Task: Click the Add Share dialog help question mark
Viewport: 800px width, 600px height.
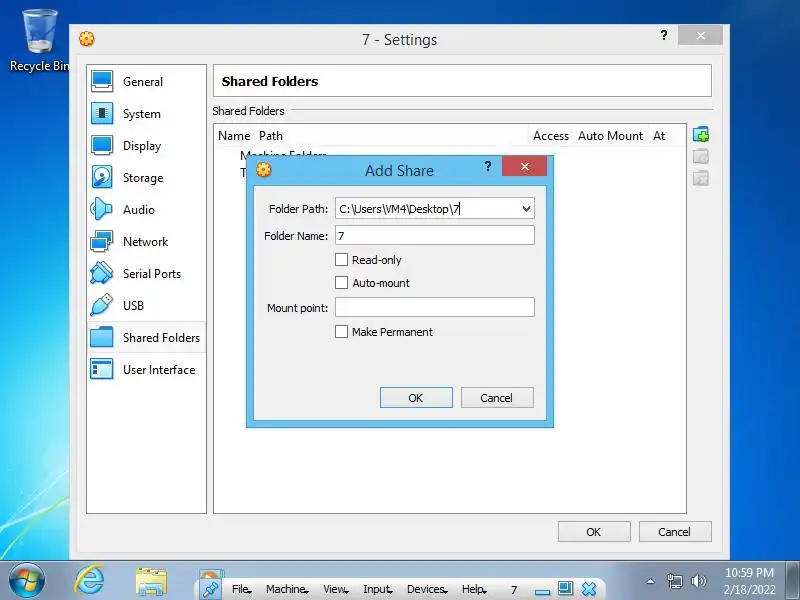Action: point(488,166)
